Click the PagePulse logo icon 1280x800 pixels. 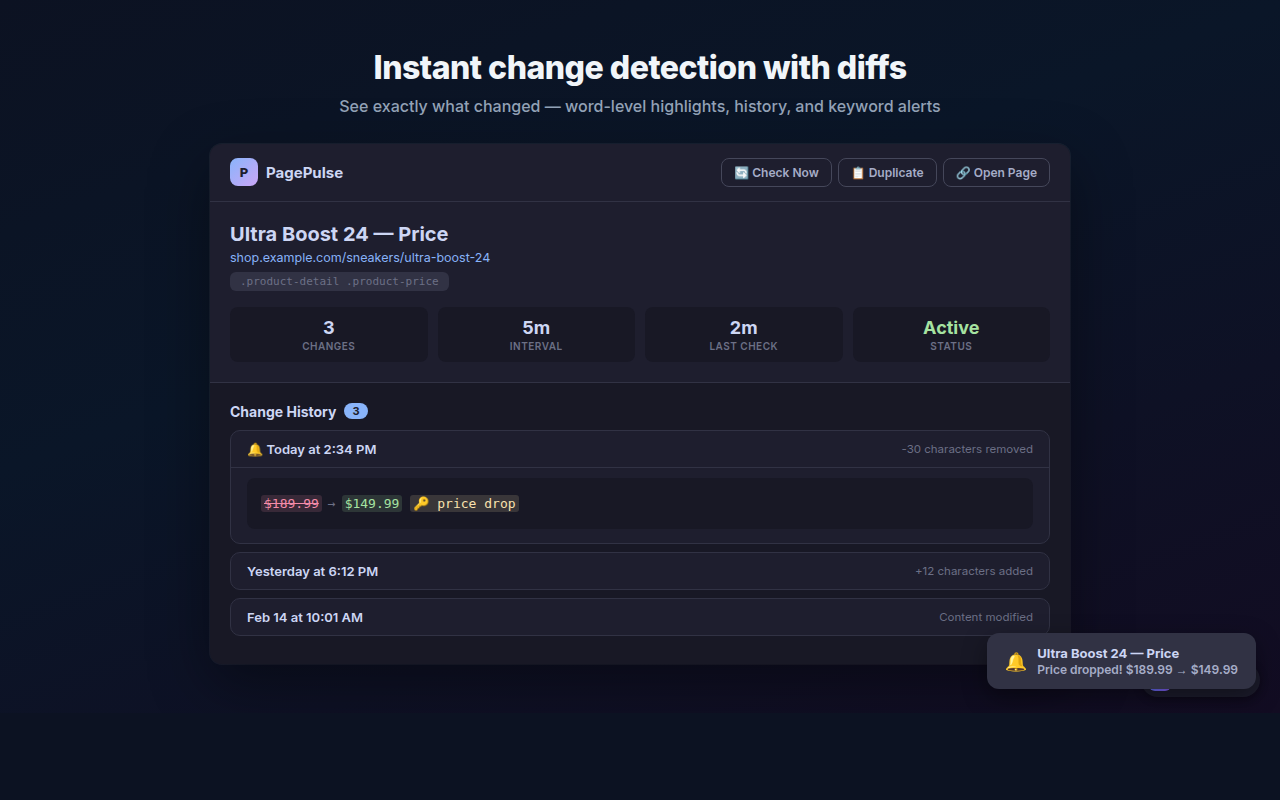(244, 172)
